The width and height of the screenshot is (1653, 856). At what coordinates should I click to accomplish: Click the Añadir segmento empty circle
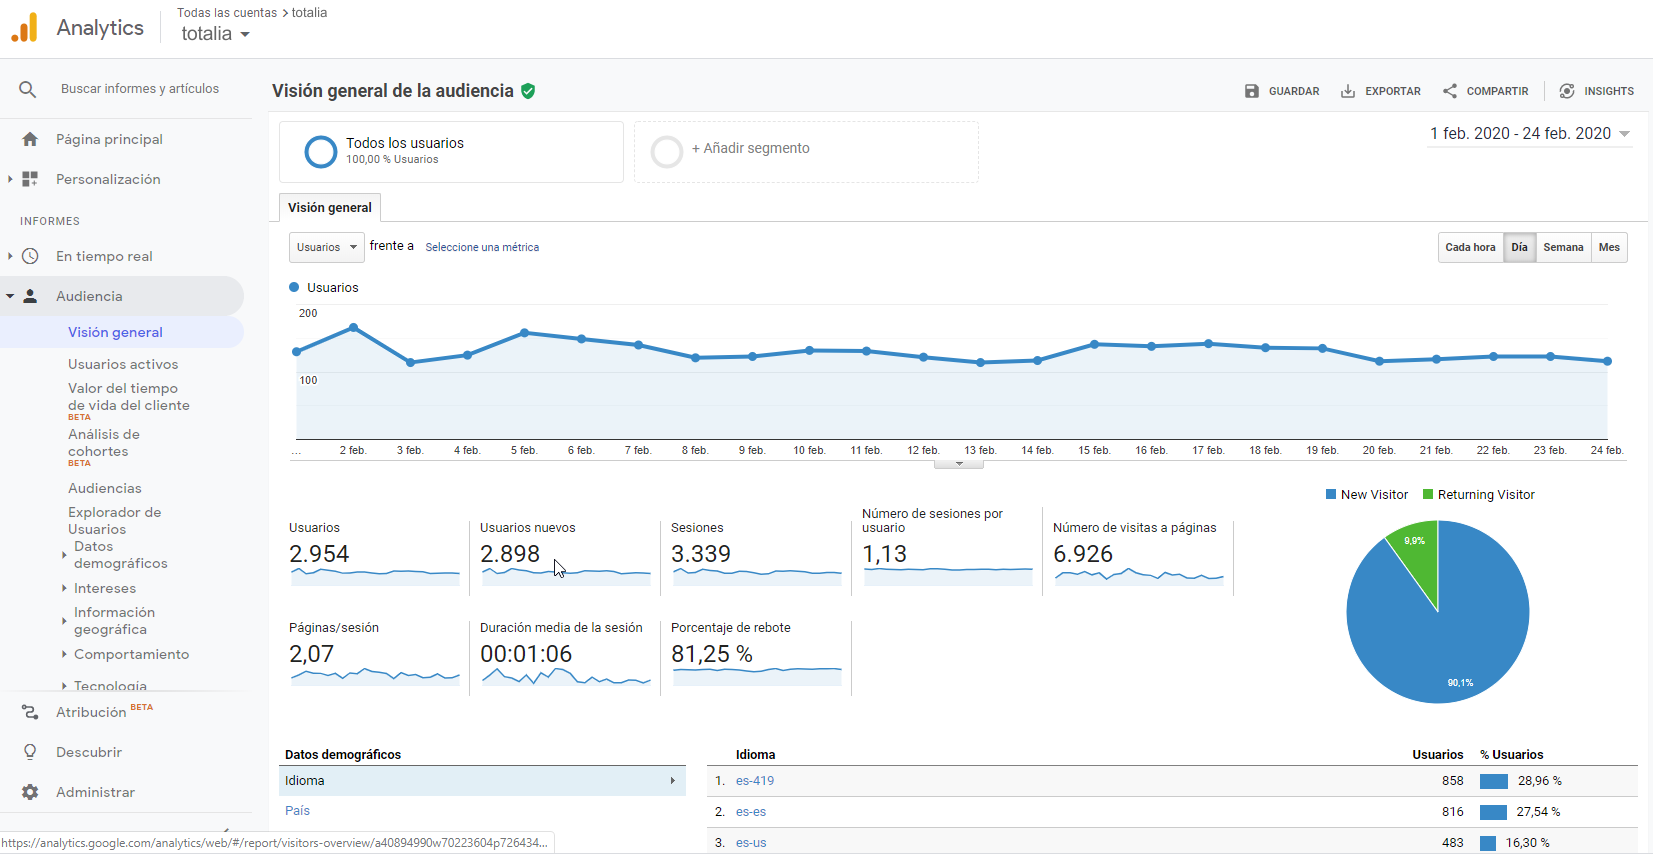(667, 152)
